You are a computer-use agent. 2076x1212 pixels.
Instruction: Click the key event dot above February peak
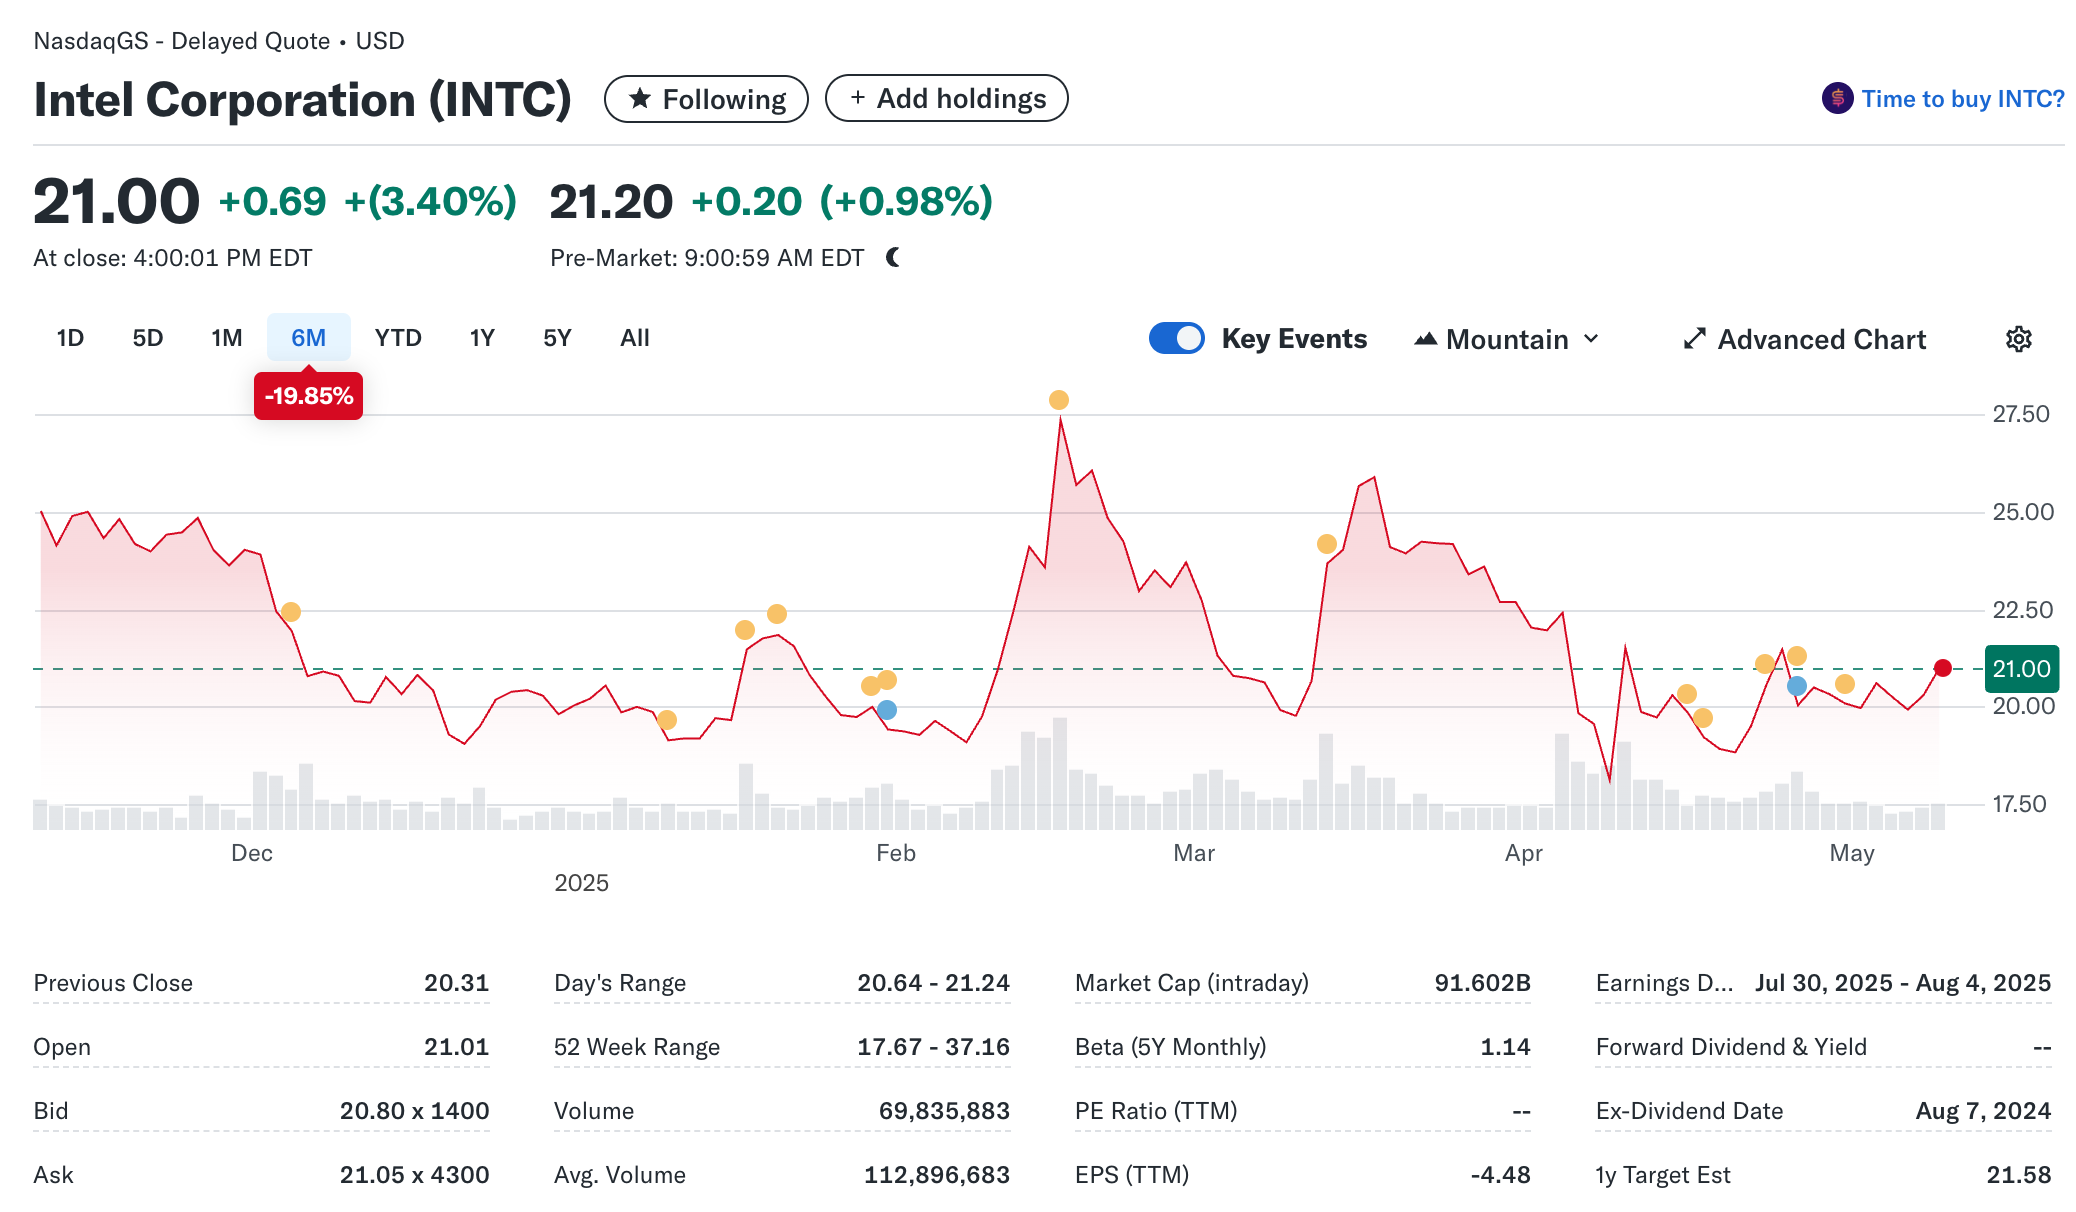(x=1058, y=400)
